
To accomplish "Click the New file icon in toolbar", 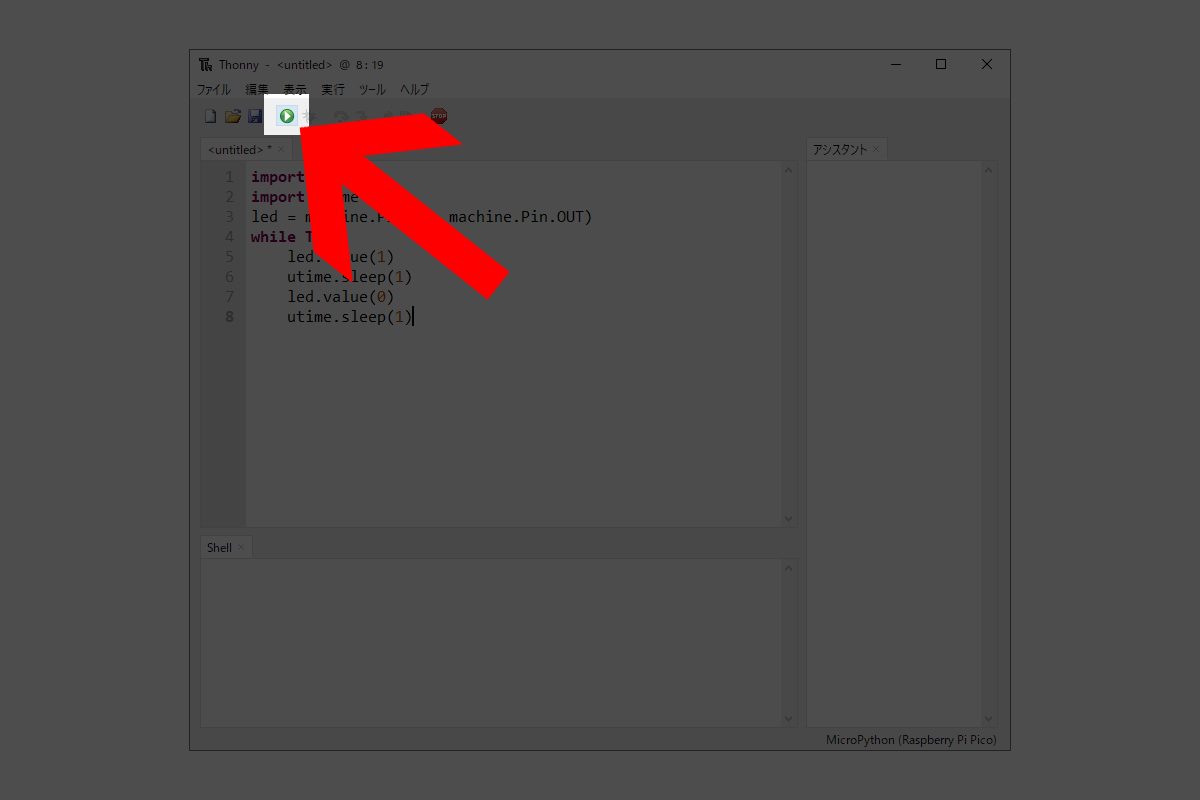I will (210, 117).
